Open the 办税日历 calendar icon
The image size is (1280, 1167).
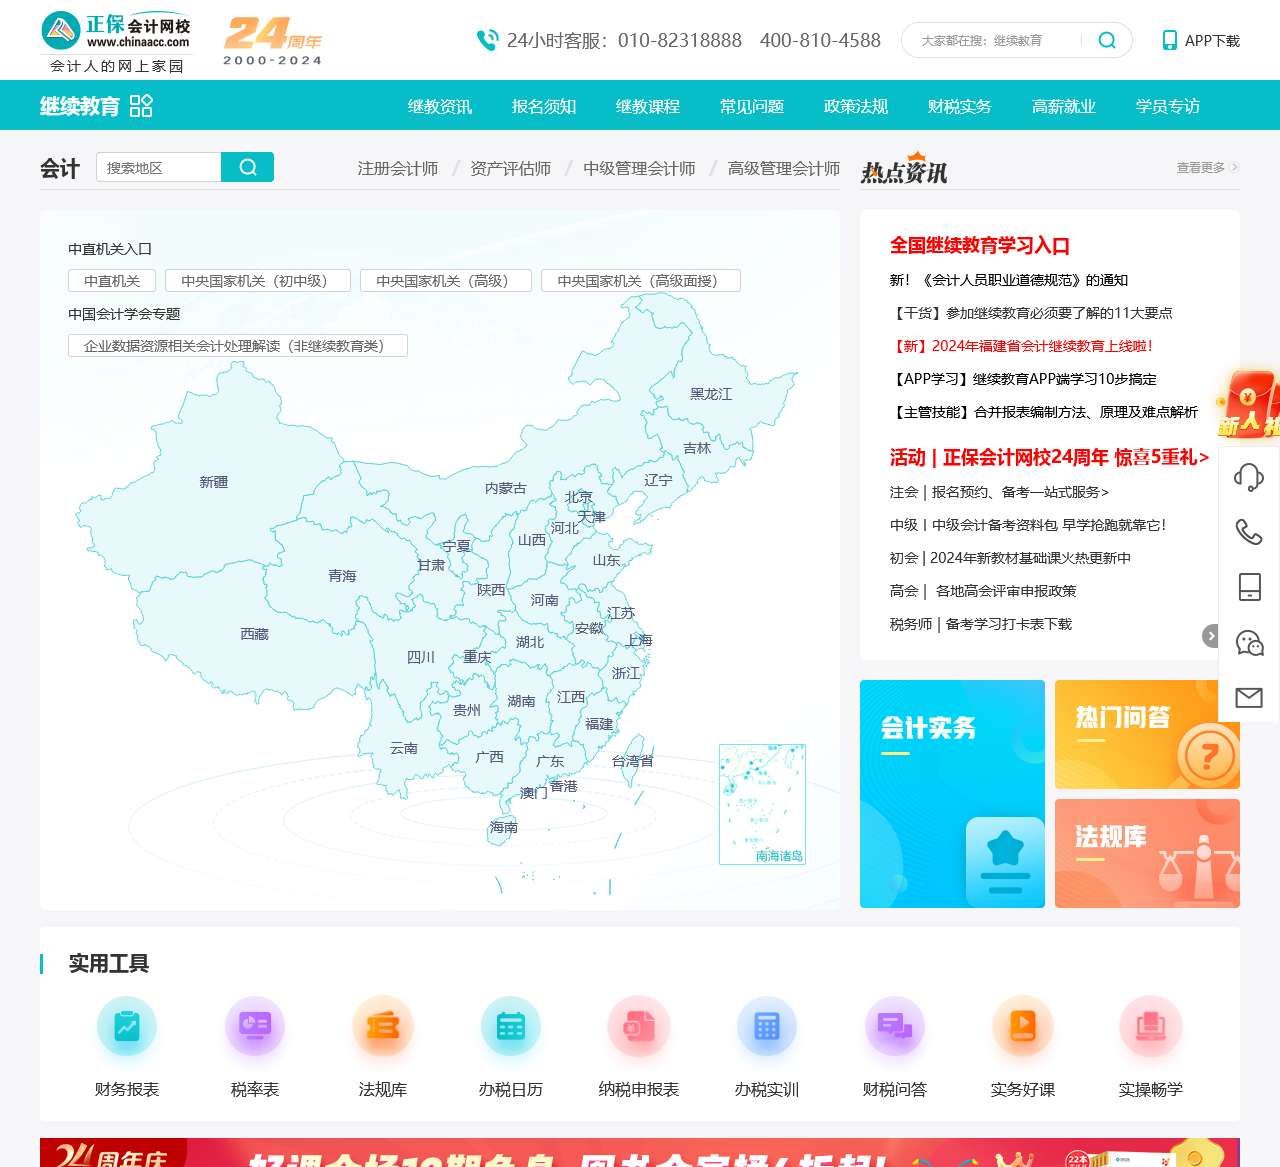[511, 1026]
